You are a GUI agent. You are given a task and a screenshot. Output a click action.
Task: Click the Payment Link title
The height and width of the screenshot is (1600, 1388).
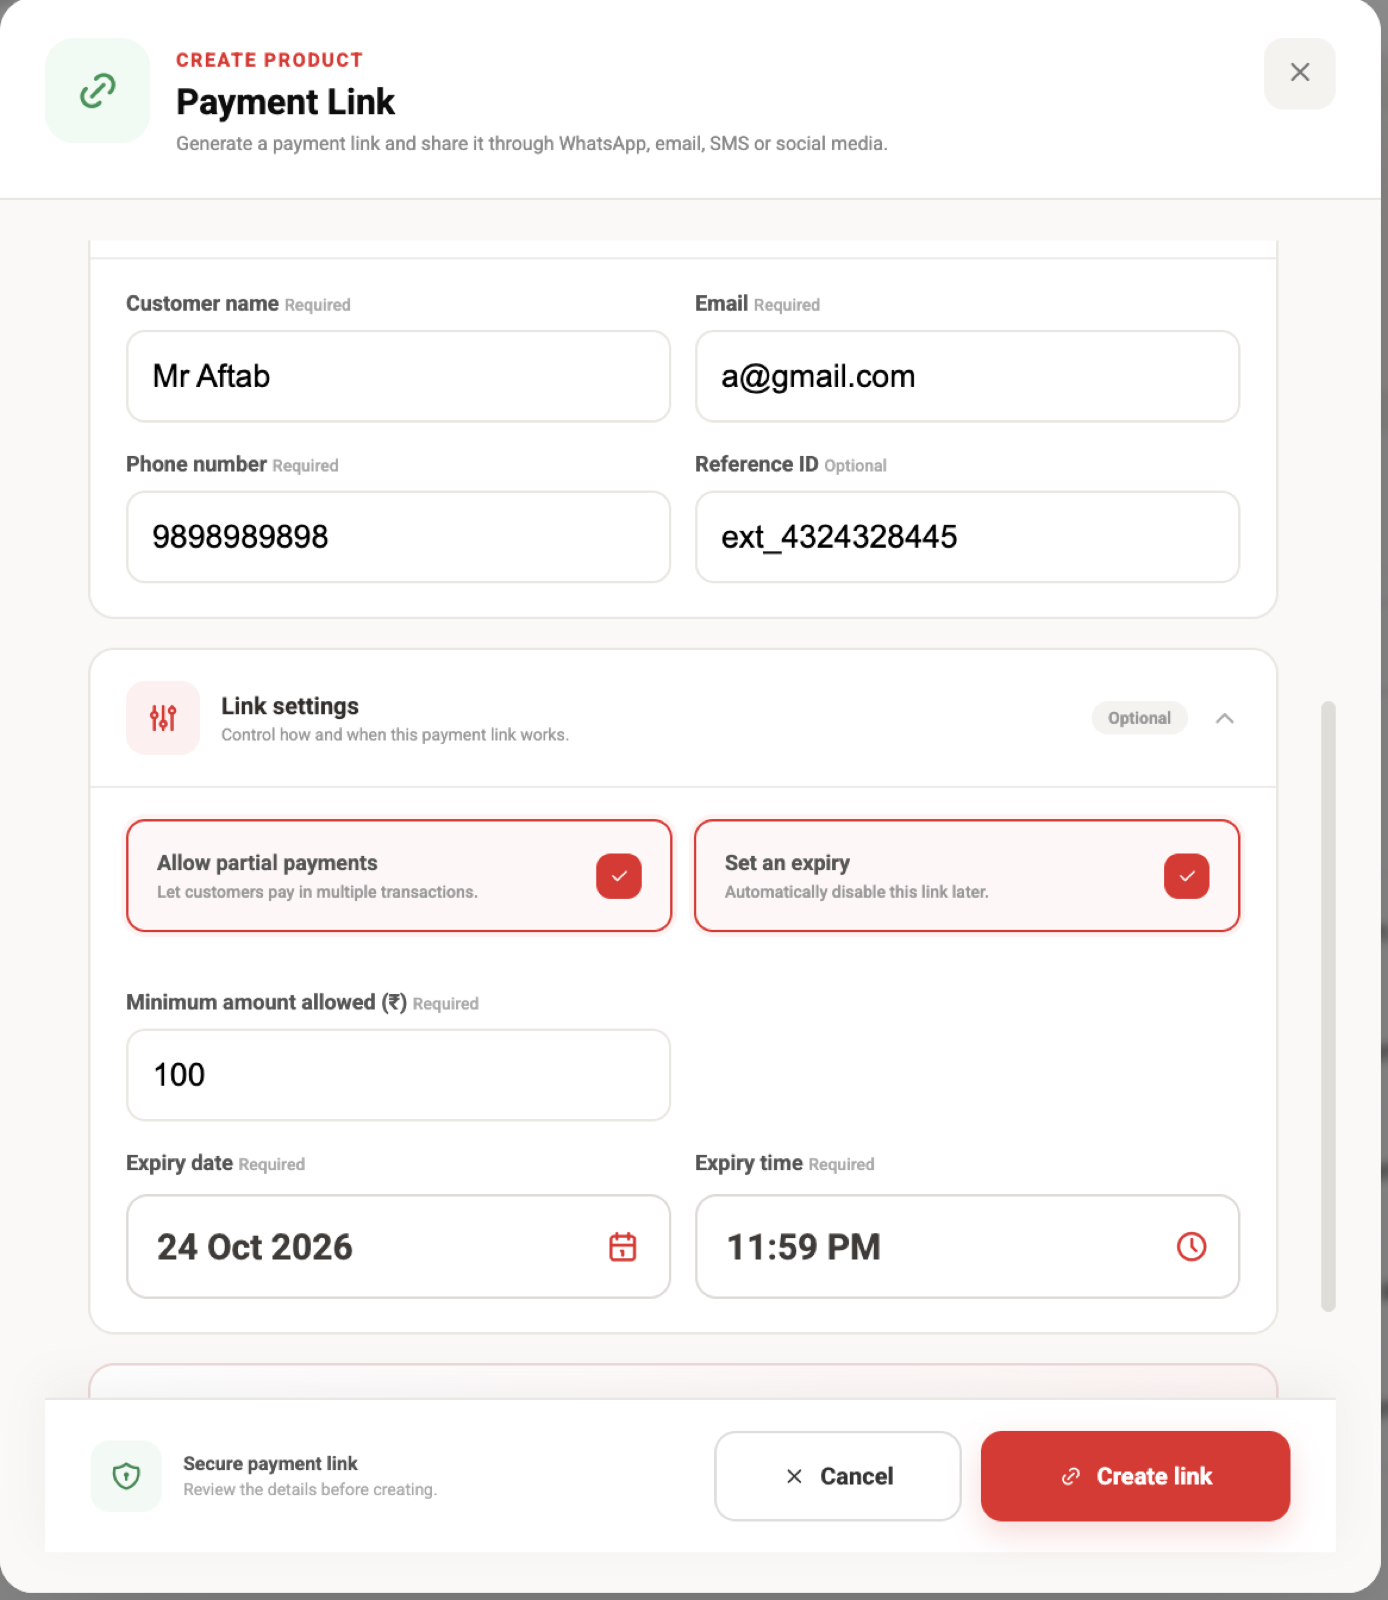point(286,102)
